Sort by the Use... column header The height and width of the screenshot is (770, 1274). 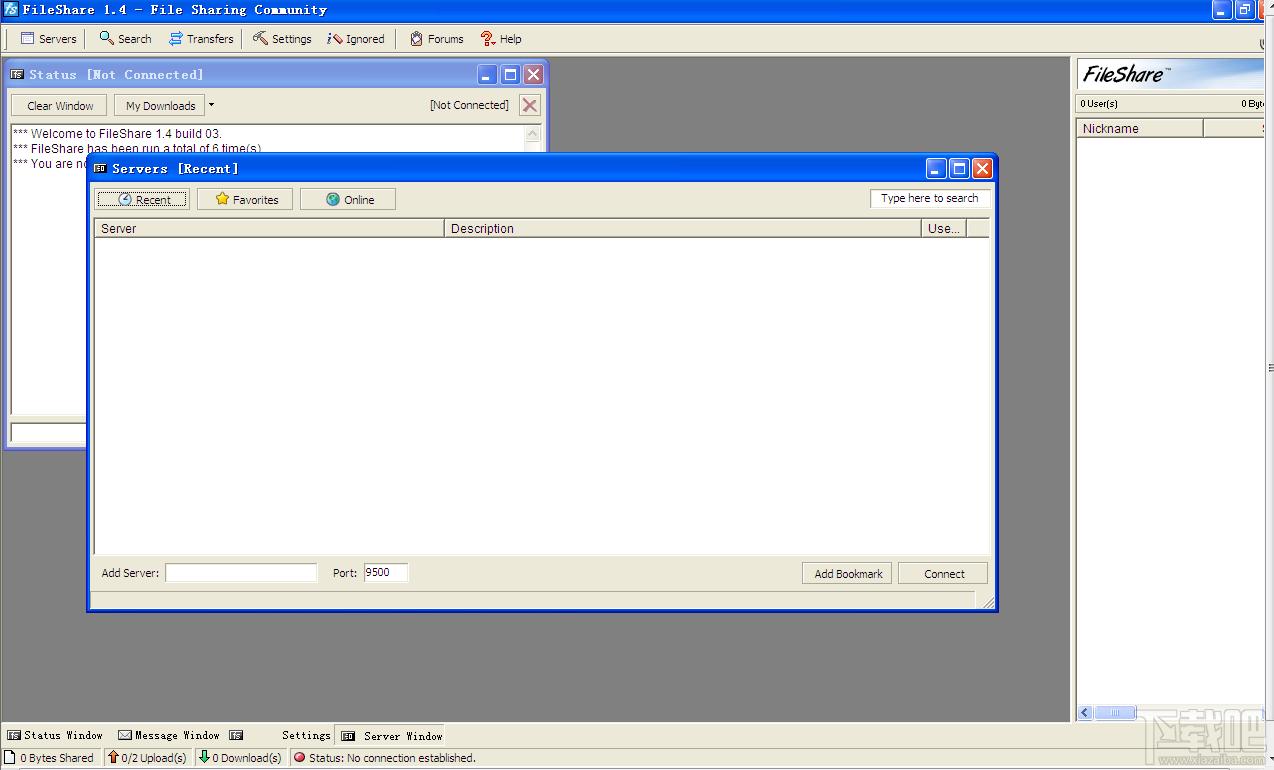tap(943, 228)
